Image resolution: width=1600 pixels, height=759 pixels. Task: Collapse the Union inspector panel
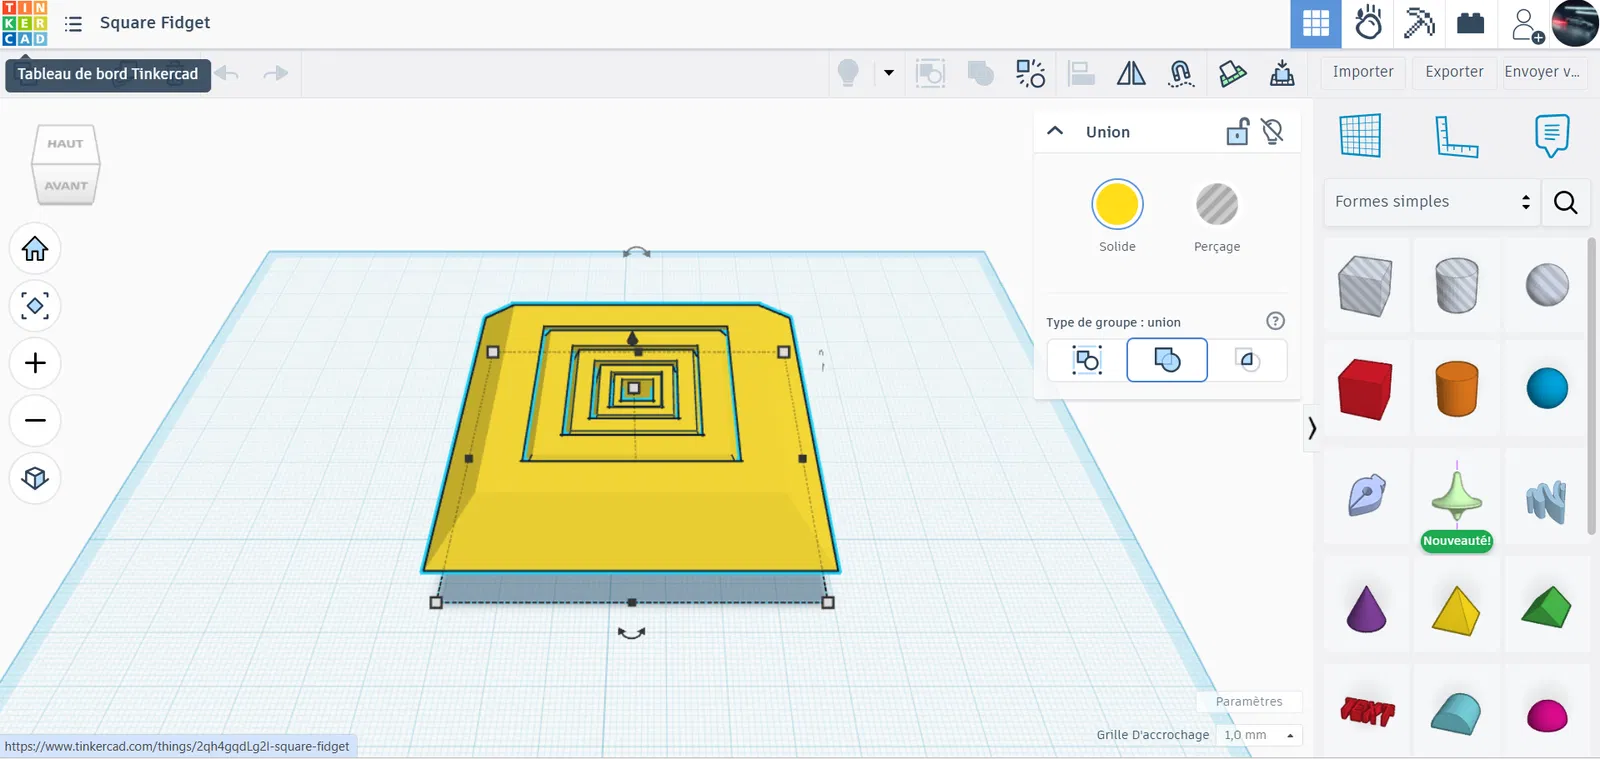(x=1055, y=131)
